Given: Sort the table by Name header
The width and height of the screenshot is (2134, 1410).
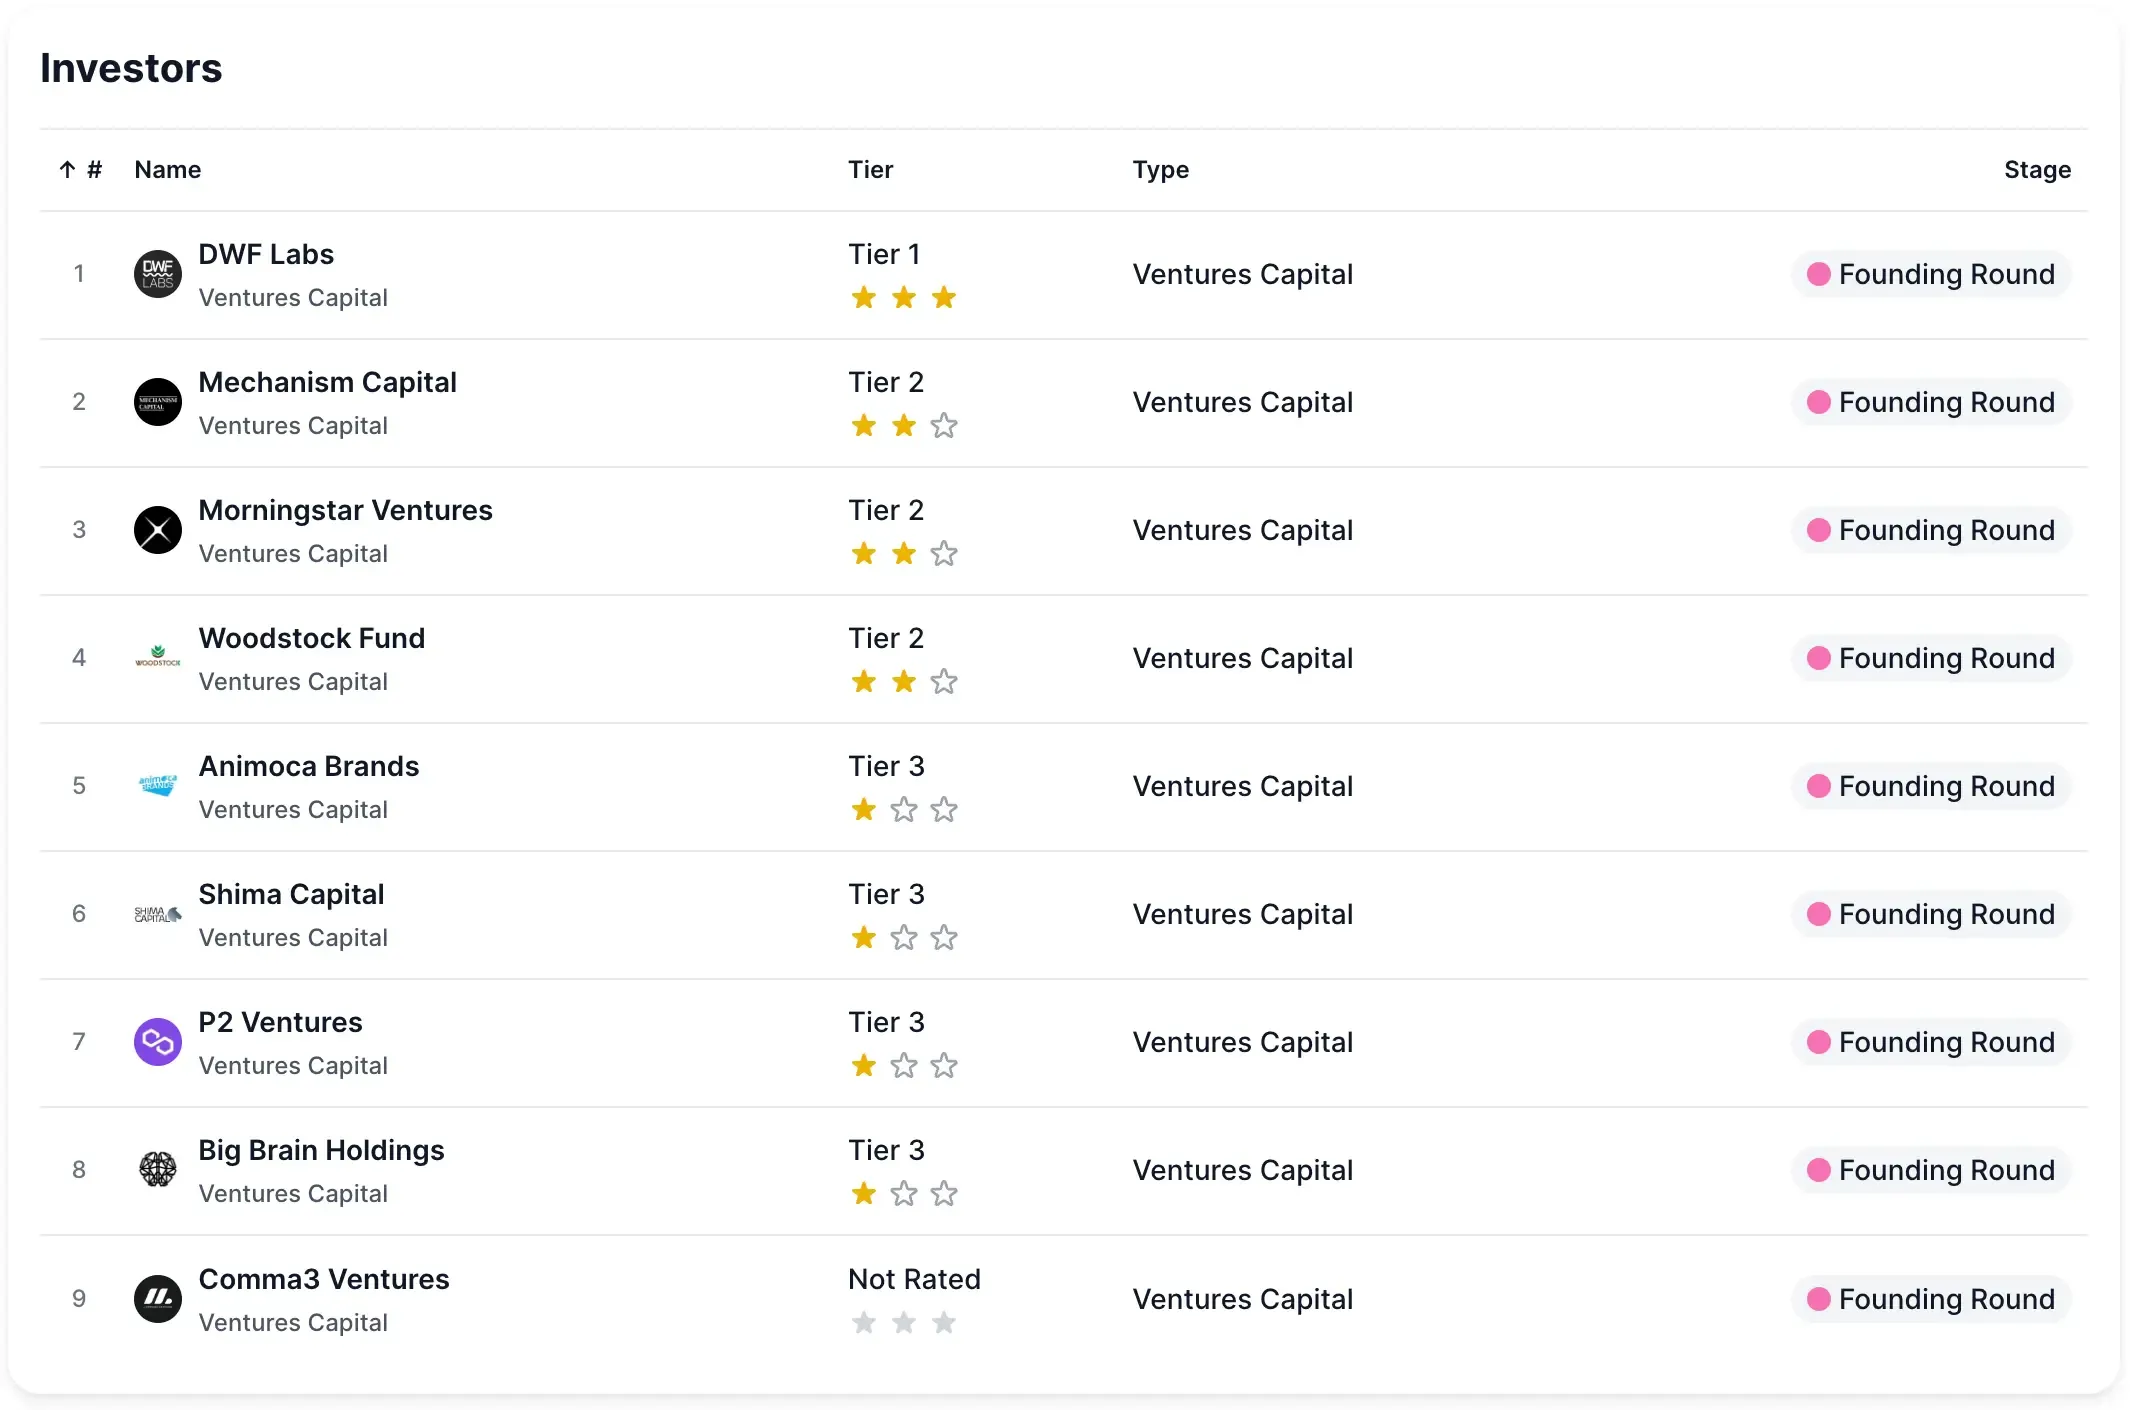Looking at the screenshot, I should [x=168, y=170].
